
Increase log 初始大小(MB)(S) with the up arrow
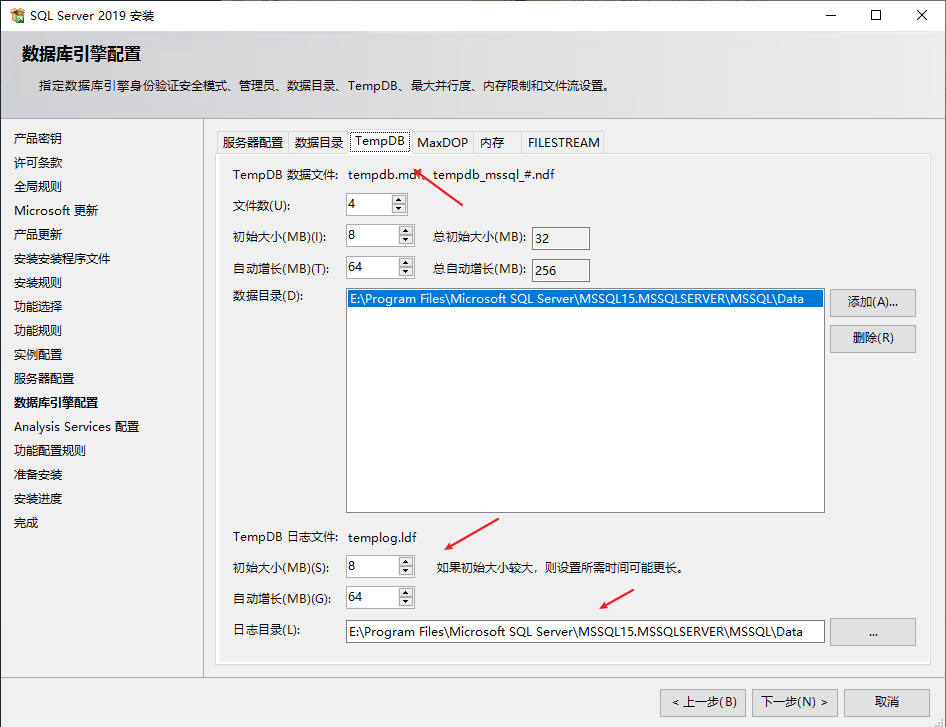[x=406, y=562]
